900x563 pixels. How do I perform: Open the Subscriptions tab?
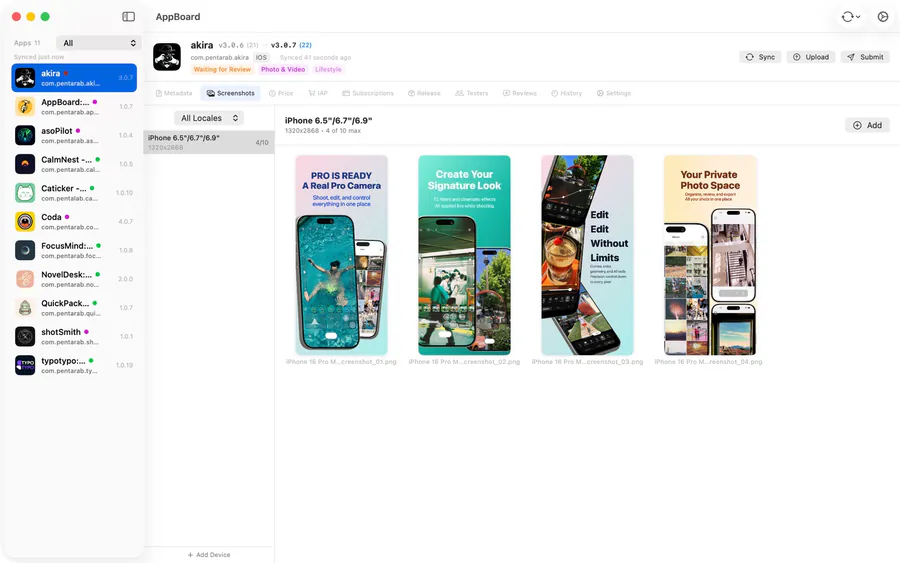click(x=368, y=93)
